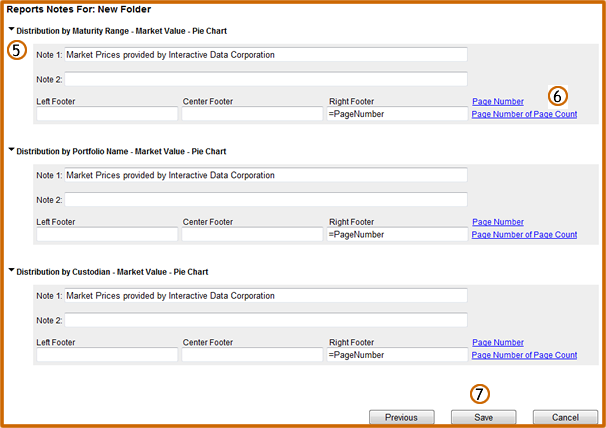The width and height of the screenshot is (606, 428).
Task: Click Page Number of Page Count in Maturity Range
Action: pos(524,114)
